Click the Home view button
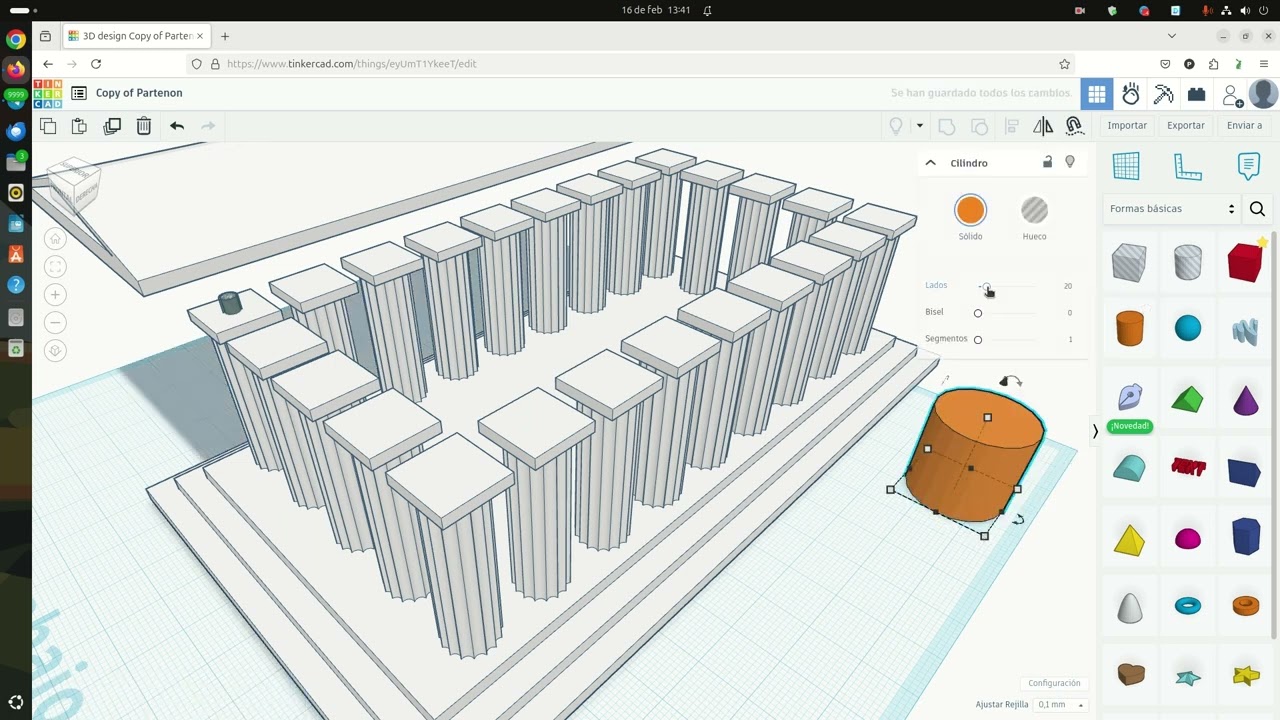This screenshot has height=720, width=1280. (55, 238)
